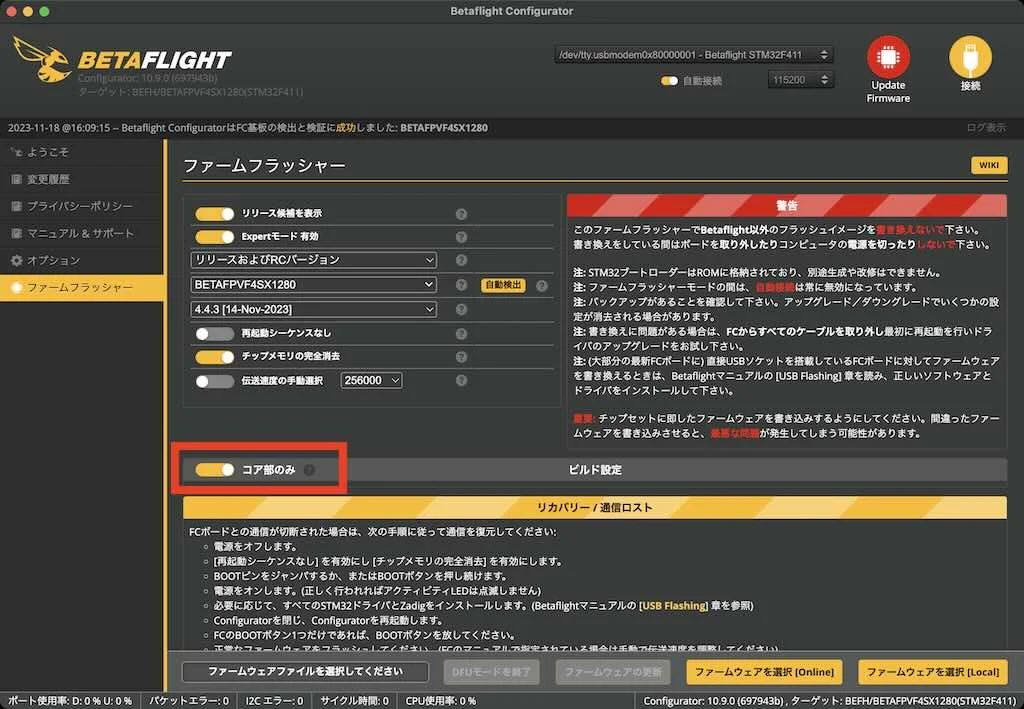Click the WIKI button

[989, 165]
